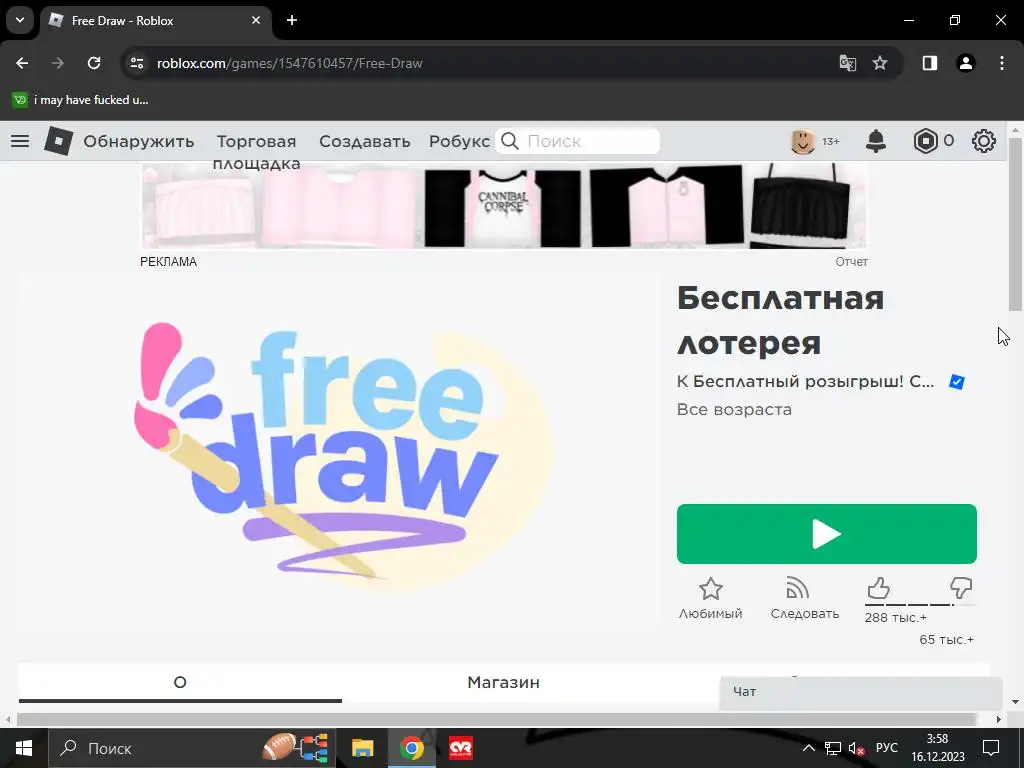Switch to Chrome in the taskbar

[x=411, y=748]
